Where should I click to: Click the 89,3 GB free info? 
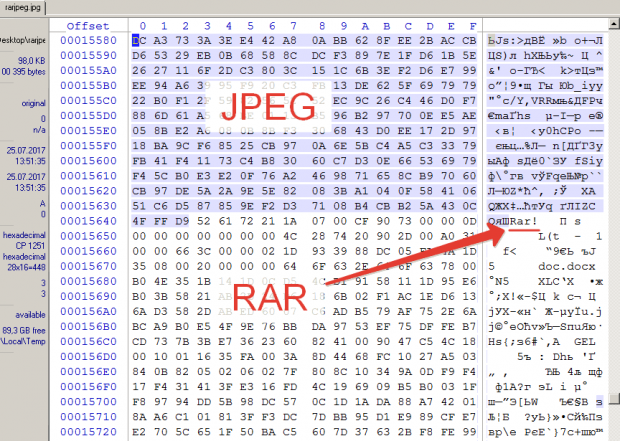click(x=24, y=330)
